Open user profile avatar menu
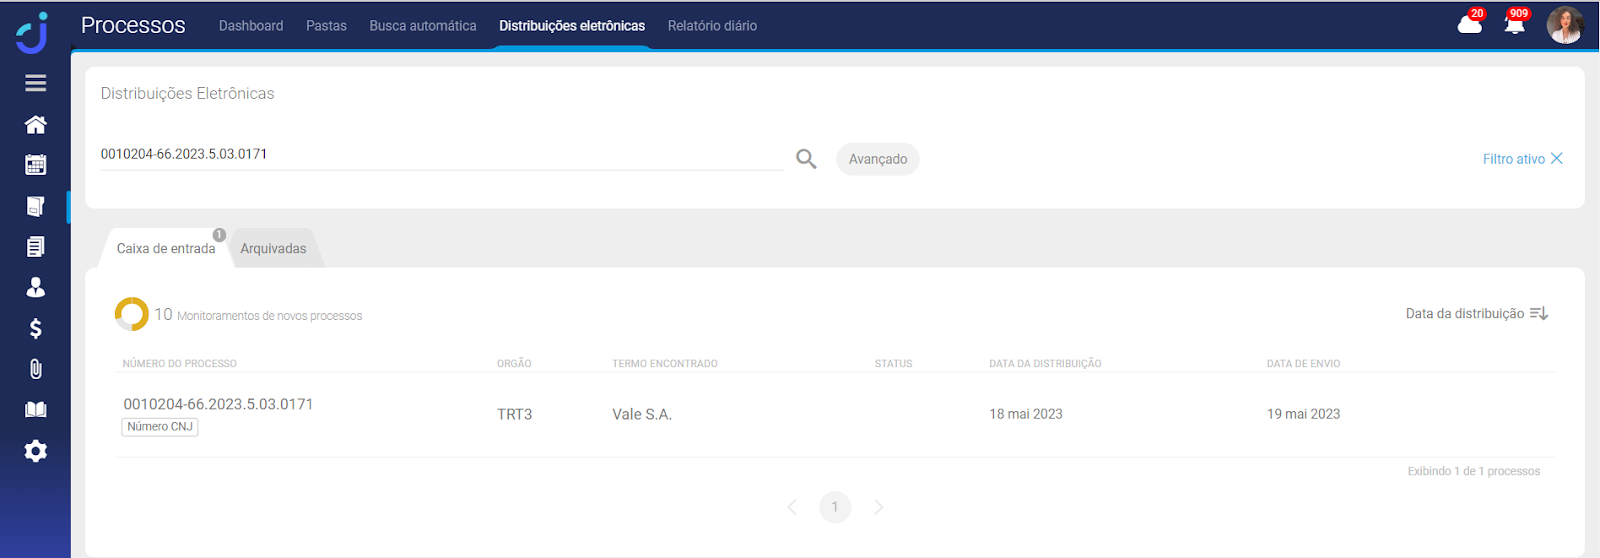 tap(1565, 25)
